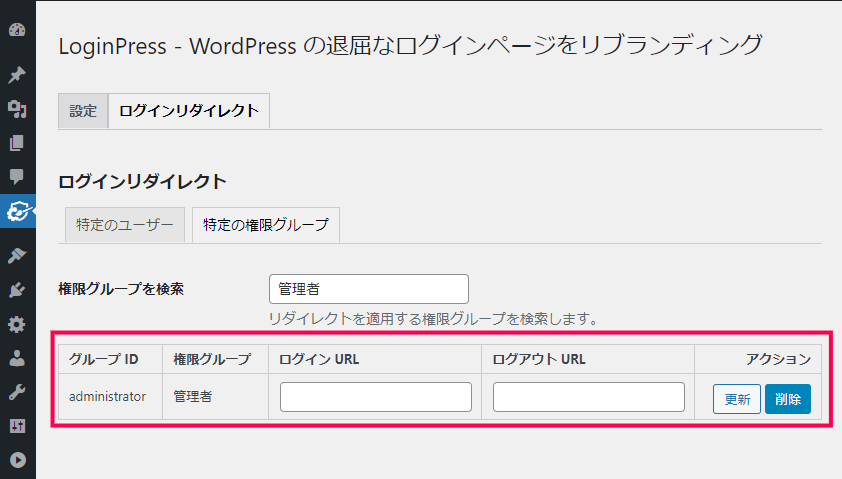842x479 pixels.
Task: Click the ログインリダイレクト section heading
Action: tap(142, 182)
